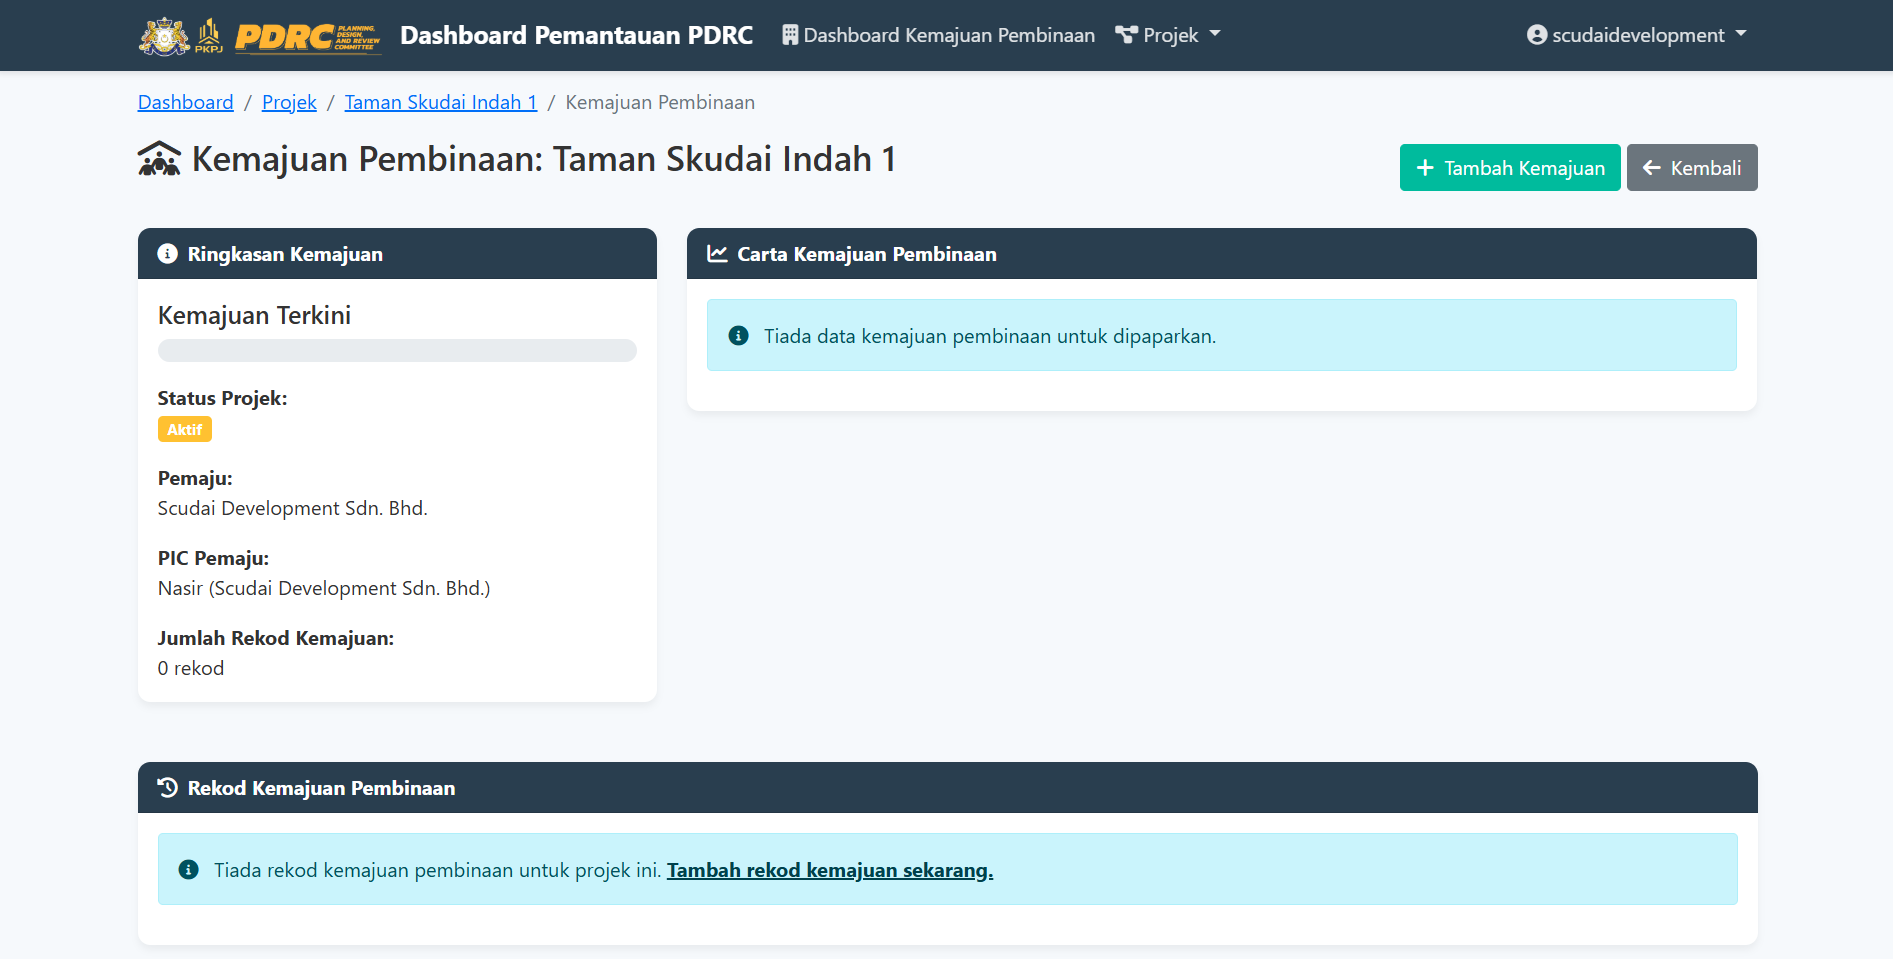Image resolution: width=1893 pixels, height=959 pixels.
Task: Click the Kembali button
Action: (1691, 167)
